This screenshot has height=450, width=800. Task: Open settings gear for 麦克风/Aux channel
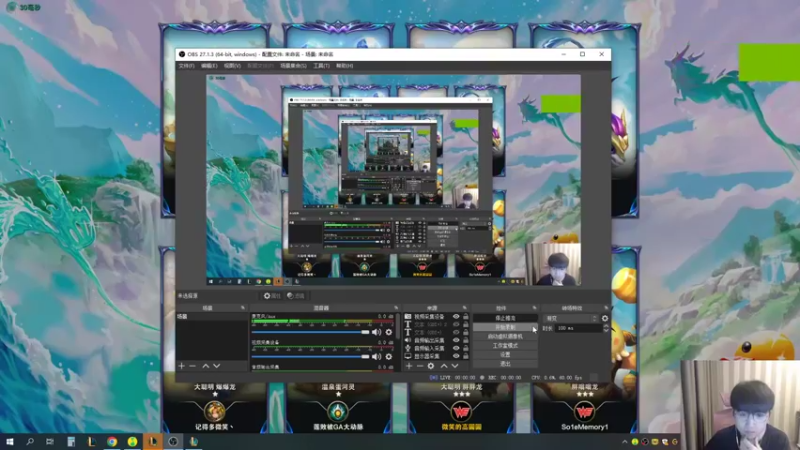[x=389, y=332]
